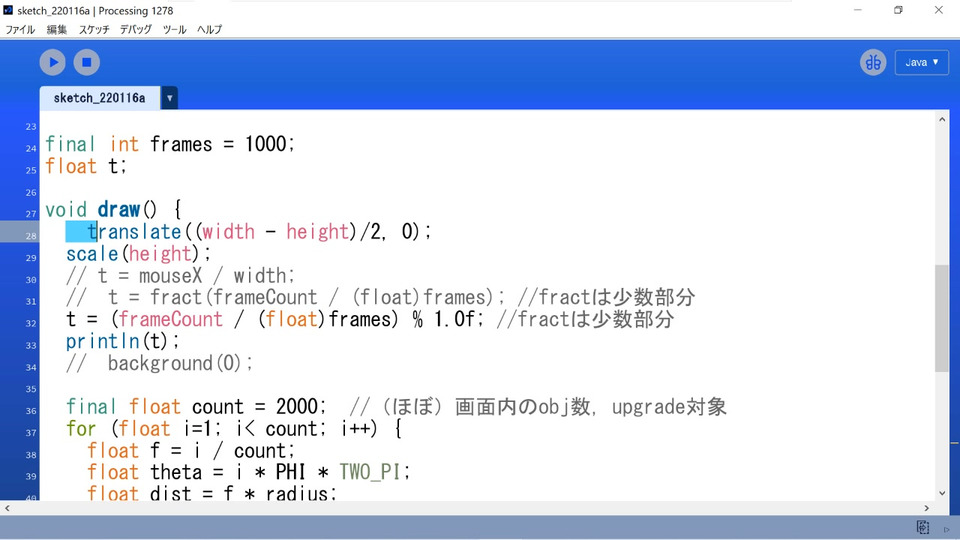Run the sketch with the play button
Viewport: 960px width, 540px height.
click(x=53, y=62)
